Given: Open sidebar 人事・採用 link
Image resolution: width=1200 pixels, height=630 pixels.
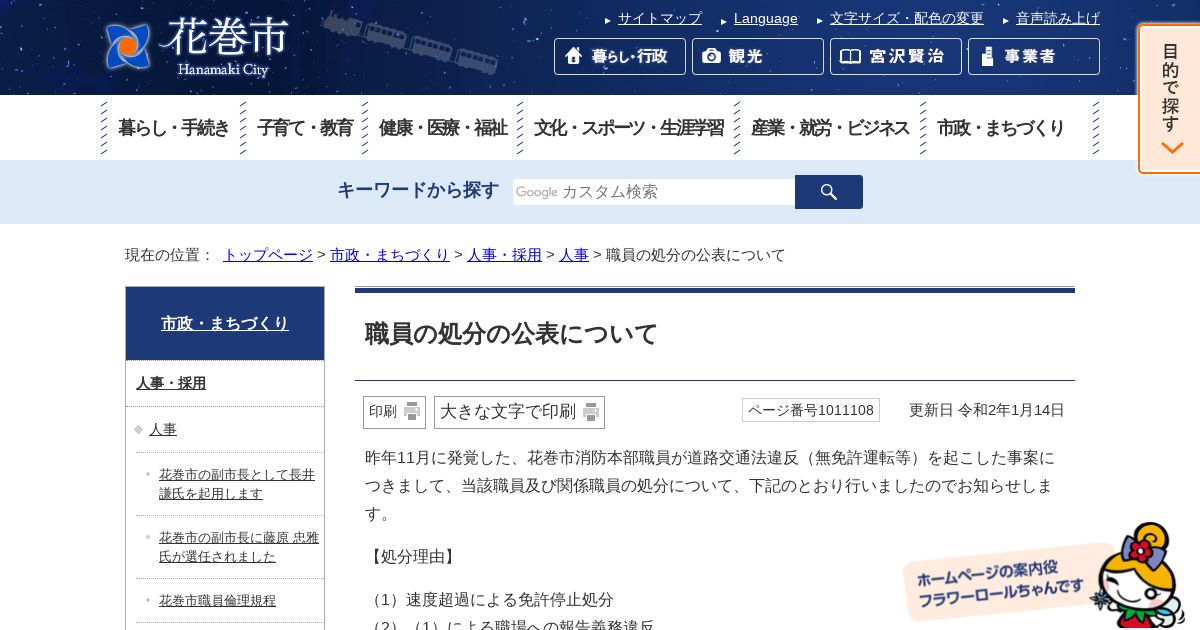Looking at the screenshot, I should click(x=171, y=383).
